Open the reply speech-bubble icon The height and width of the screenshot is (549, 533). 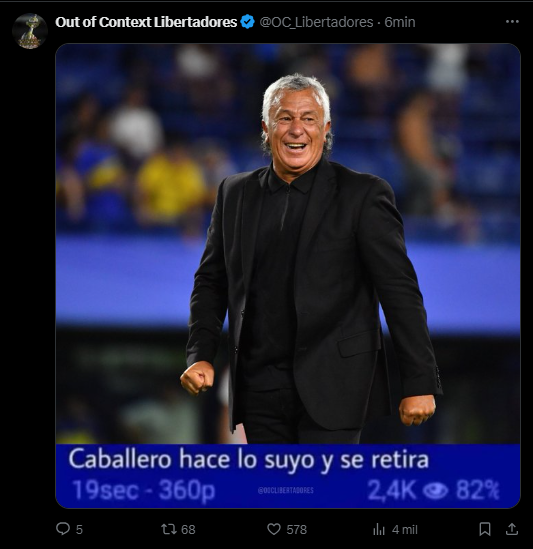(x=63, y=529)
